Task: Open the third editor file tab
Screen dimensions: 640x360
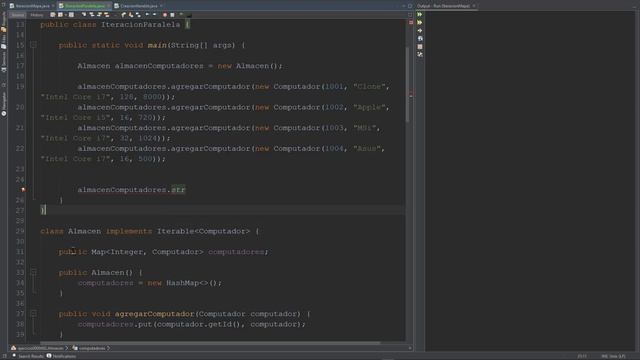Action: 138,6
